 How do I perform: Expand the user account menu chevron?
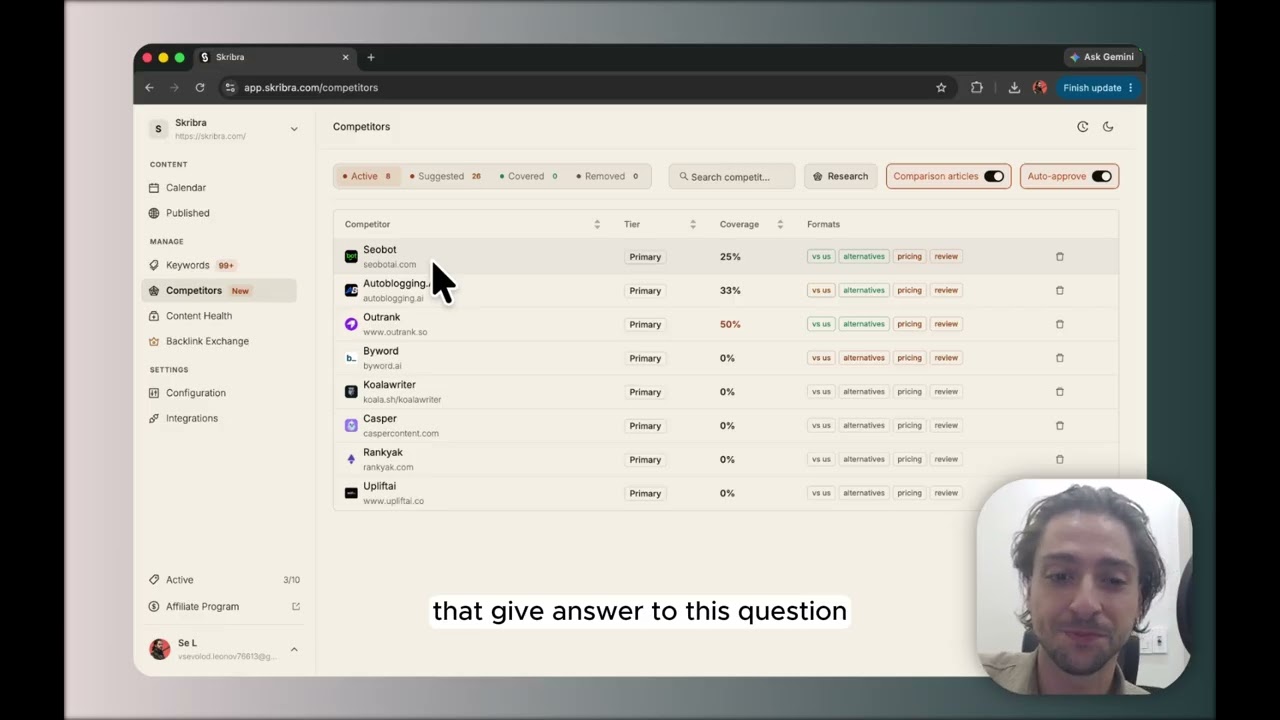click(x=294, y=650)
